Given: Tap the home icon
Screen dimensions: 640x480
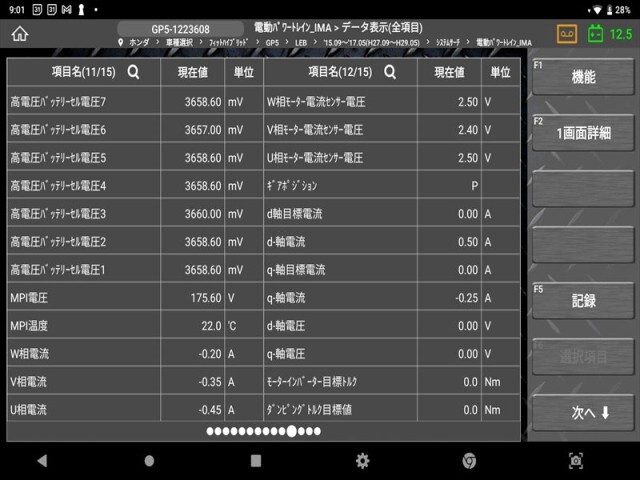Looking at the screenshot, I should [x=20, y=33].
